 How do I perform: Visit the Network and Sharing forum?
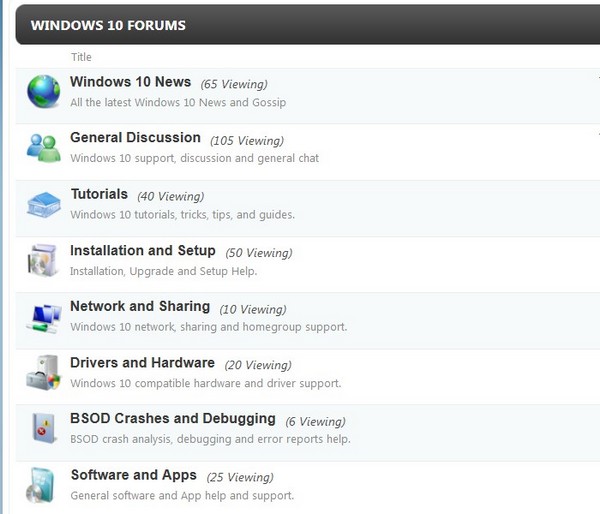[140, 307]
